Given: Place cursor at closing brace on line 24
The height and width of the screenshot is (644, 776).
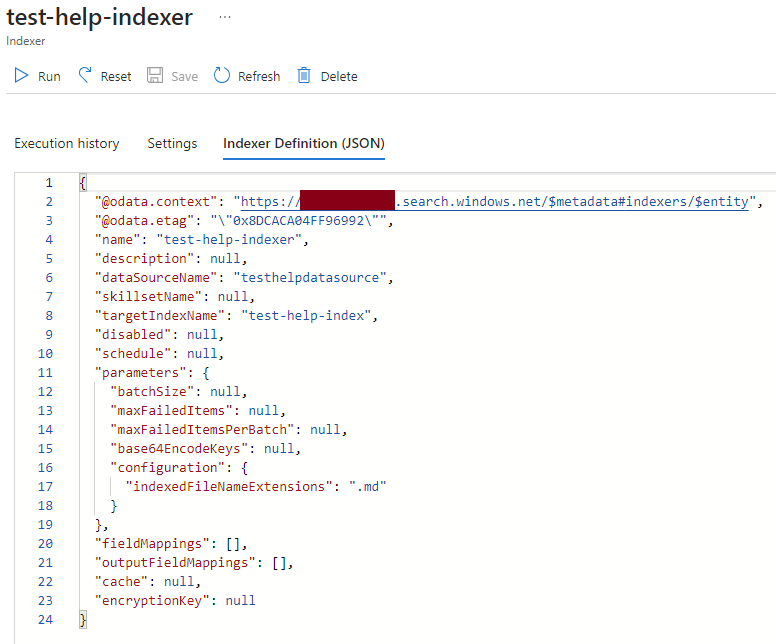Looking at the screenshot, I should pyautogui.click(x=83, y=620).
